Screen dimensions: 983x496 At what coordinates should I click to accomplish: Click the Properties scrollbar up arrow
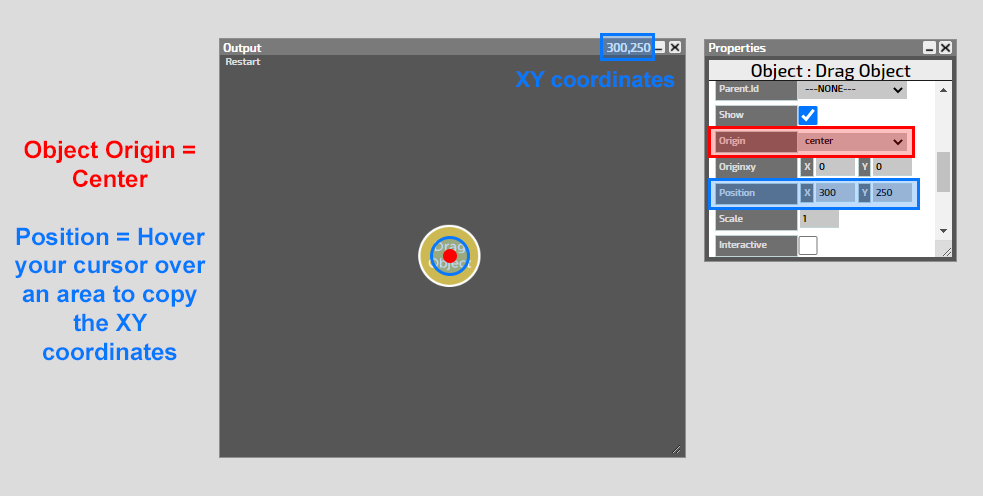click(944, 90)
